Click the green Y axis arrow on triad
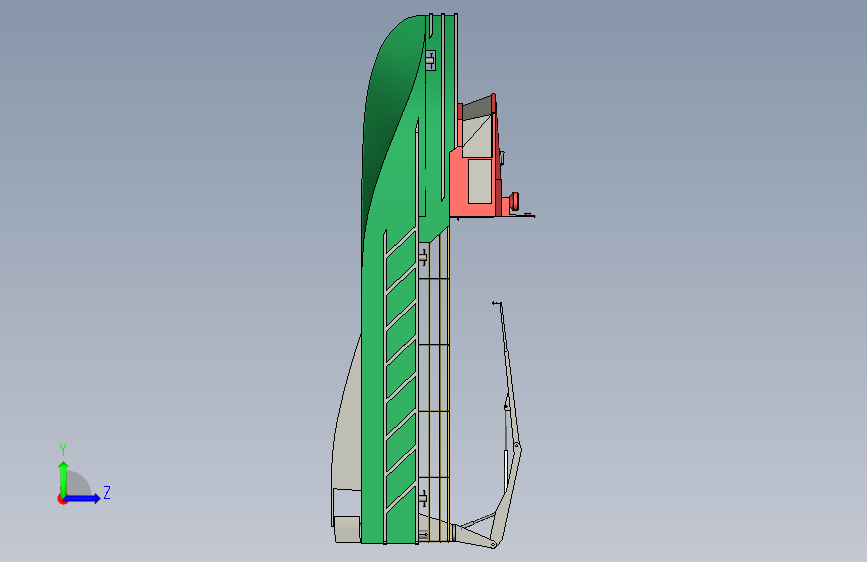The width and height of the screenshot is (867, 562). point(64,479)
